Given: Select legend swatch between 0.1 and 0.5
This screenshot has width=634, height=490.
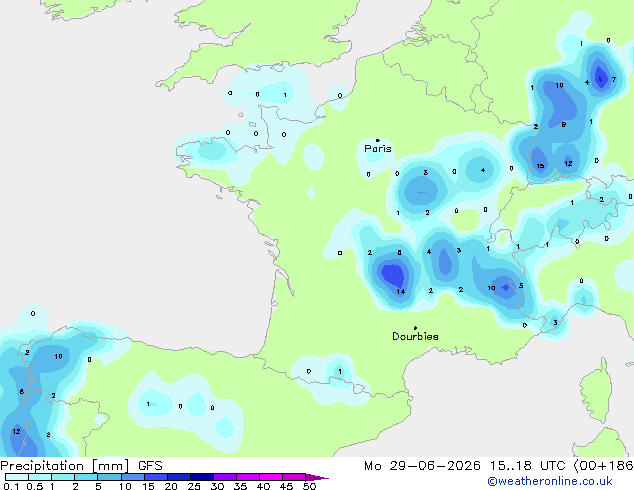Looking at the screenshot, I should pos(17,477).
